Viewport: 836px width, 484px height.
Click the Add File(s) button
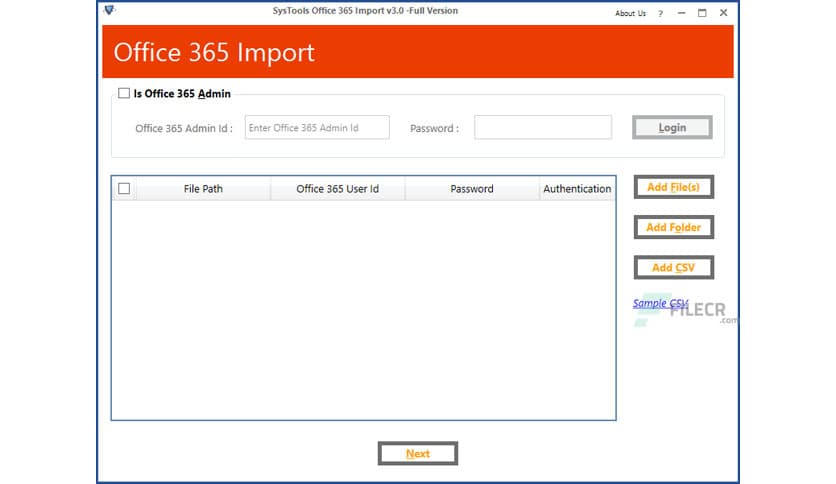(x=674, y=187)
